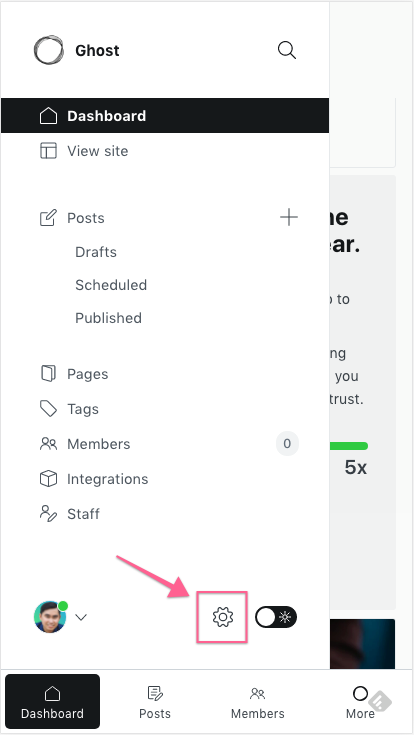Click the Integrations cube icon

(x=48, y=479)
